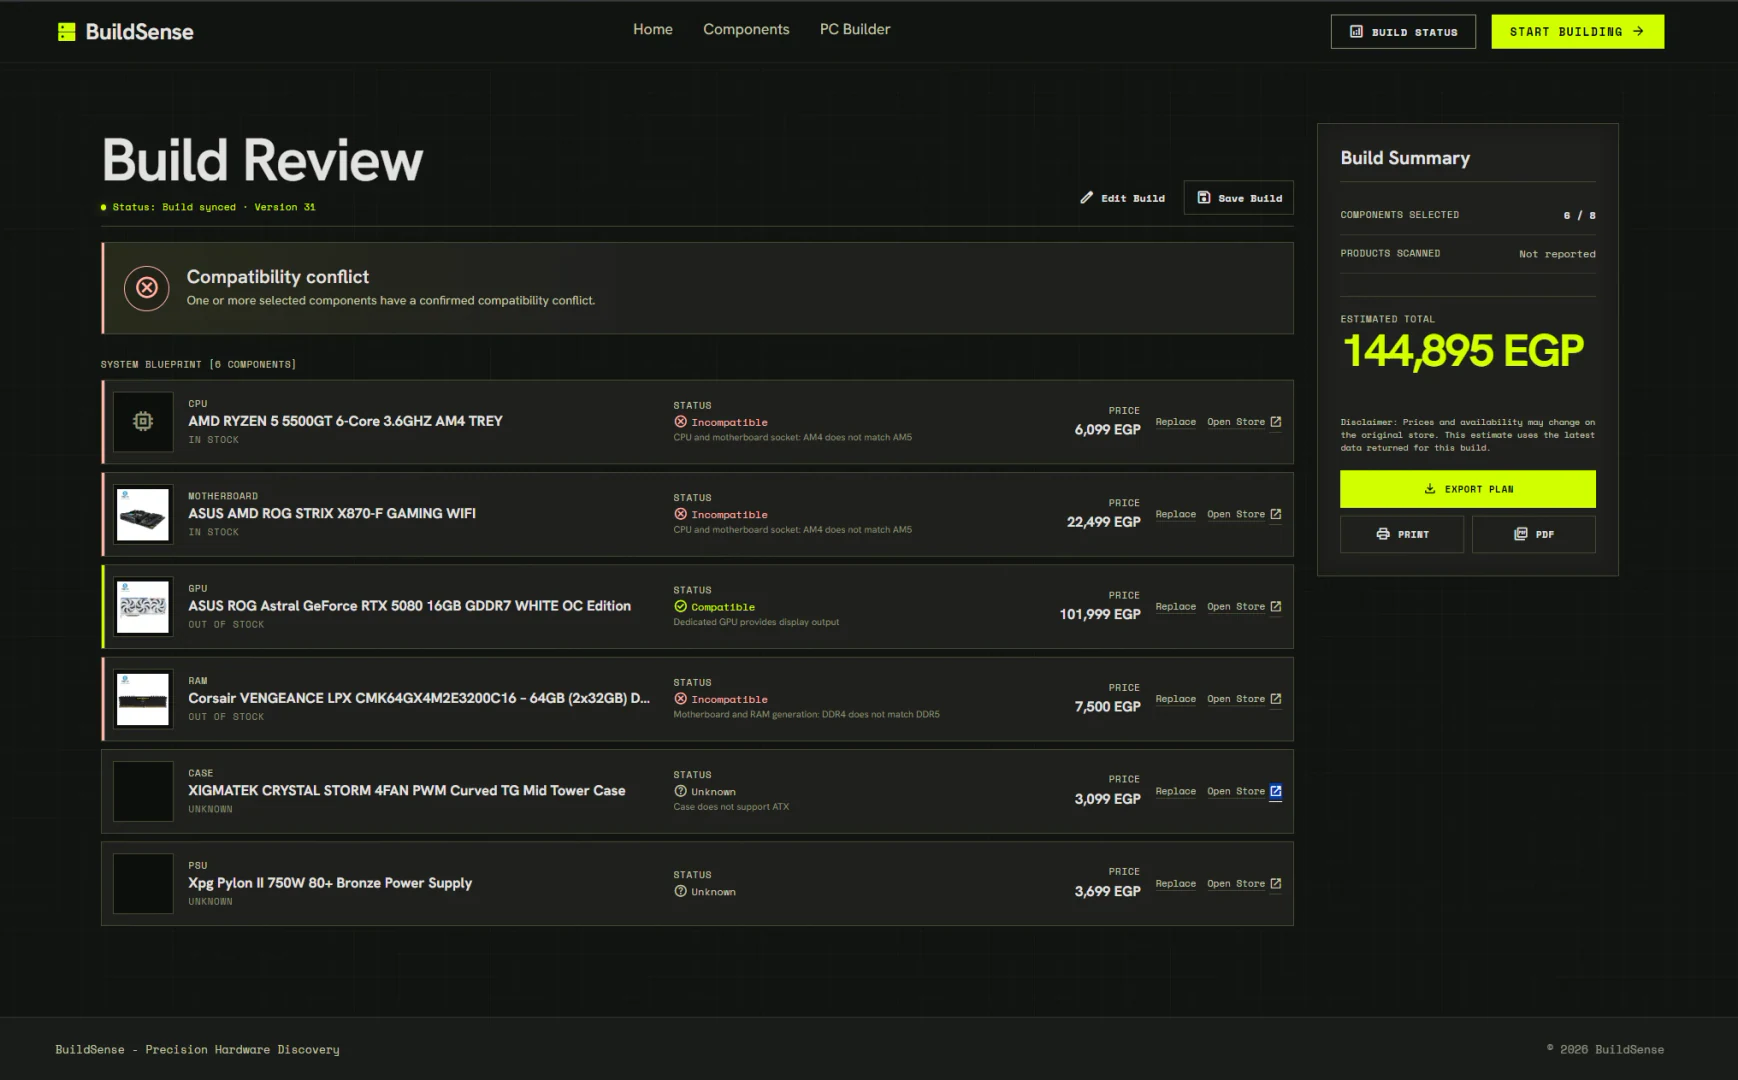Click the Compatibility conflict heading
The image size is (1738, 1080).
coord(278,277)
